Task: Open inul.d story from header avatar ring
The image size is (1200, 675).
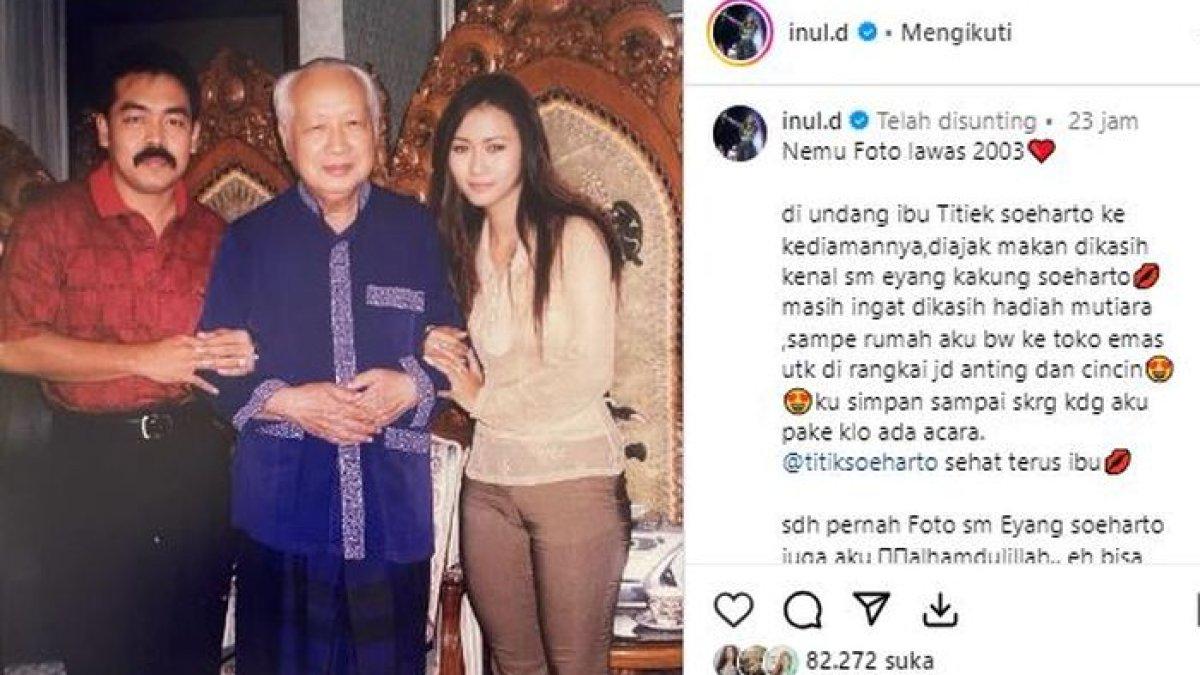Action: [x=738, y=34]
